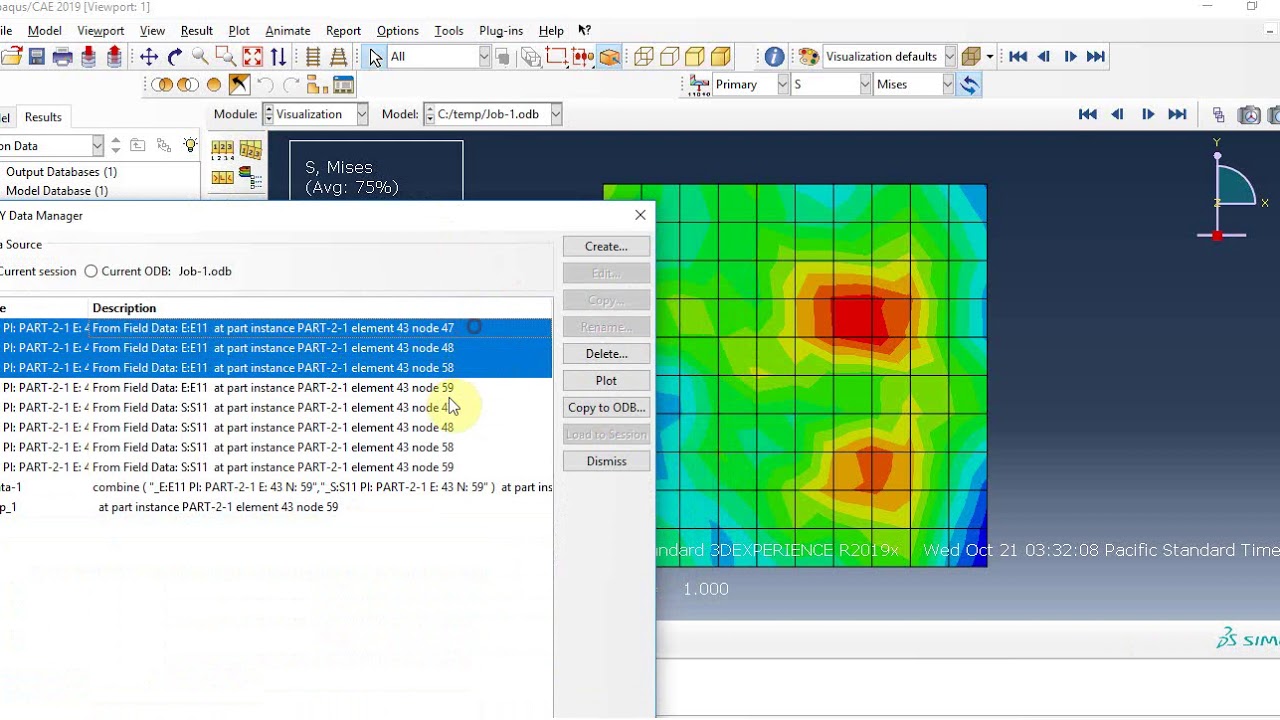Click the XY Data Manager toolbox icon
1280x720 pixels.
(x=250, y=150)
